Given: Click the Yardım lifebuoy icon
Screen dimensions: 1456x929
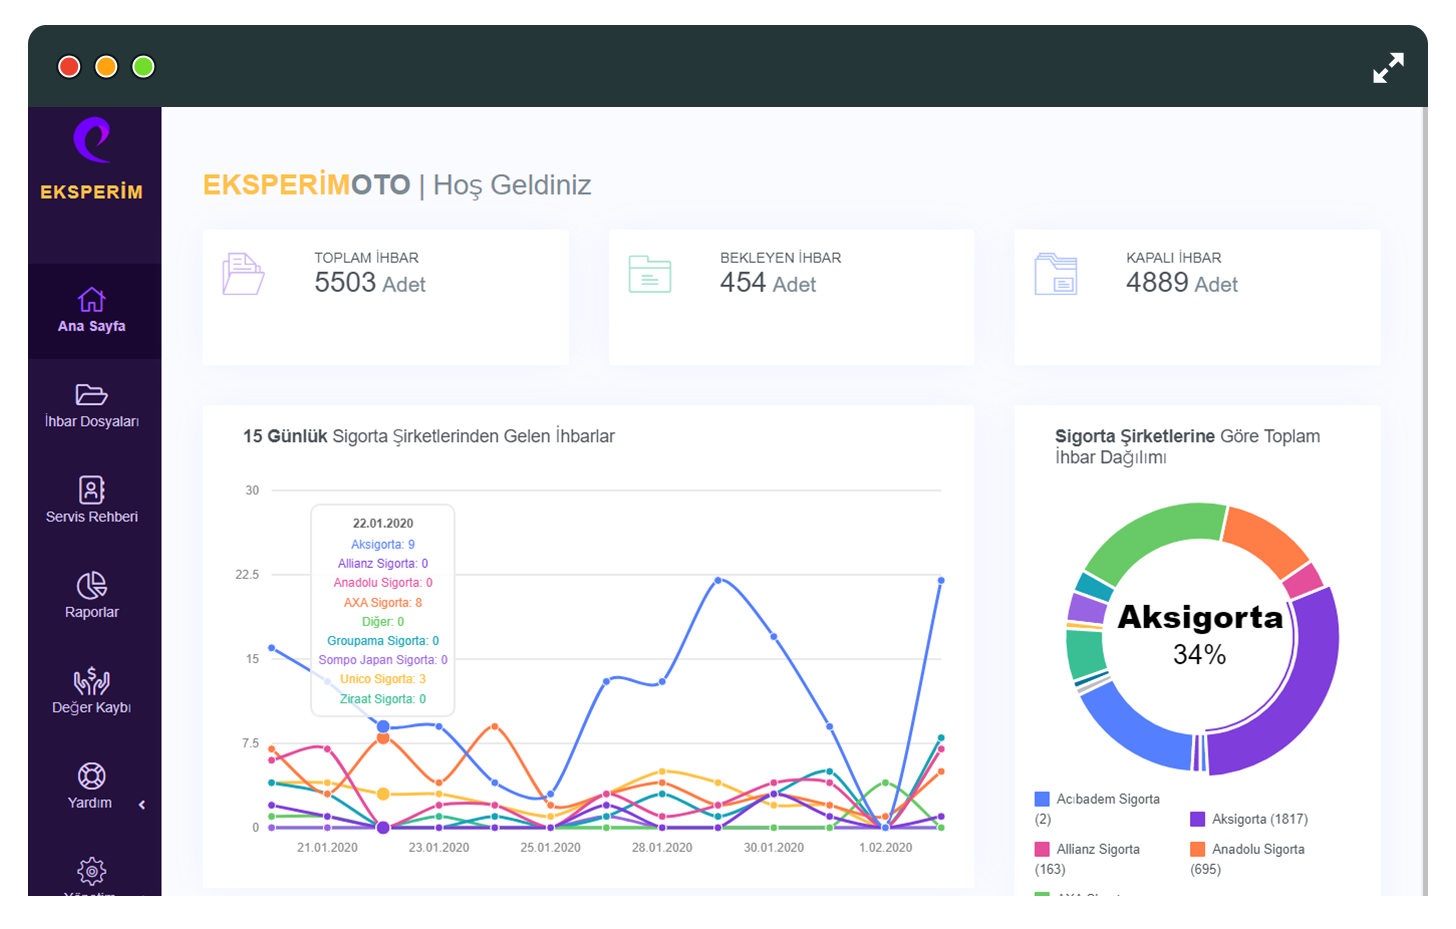Looking at the screenshot, I should (x=91, y=776).
